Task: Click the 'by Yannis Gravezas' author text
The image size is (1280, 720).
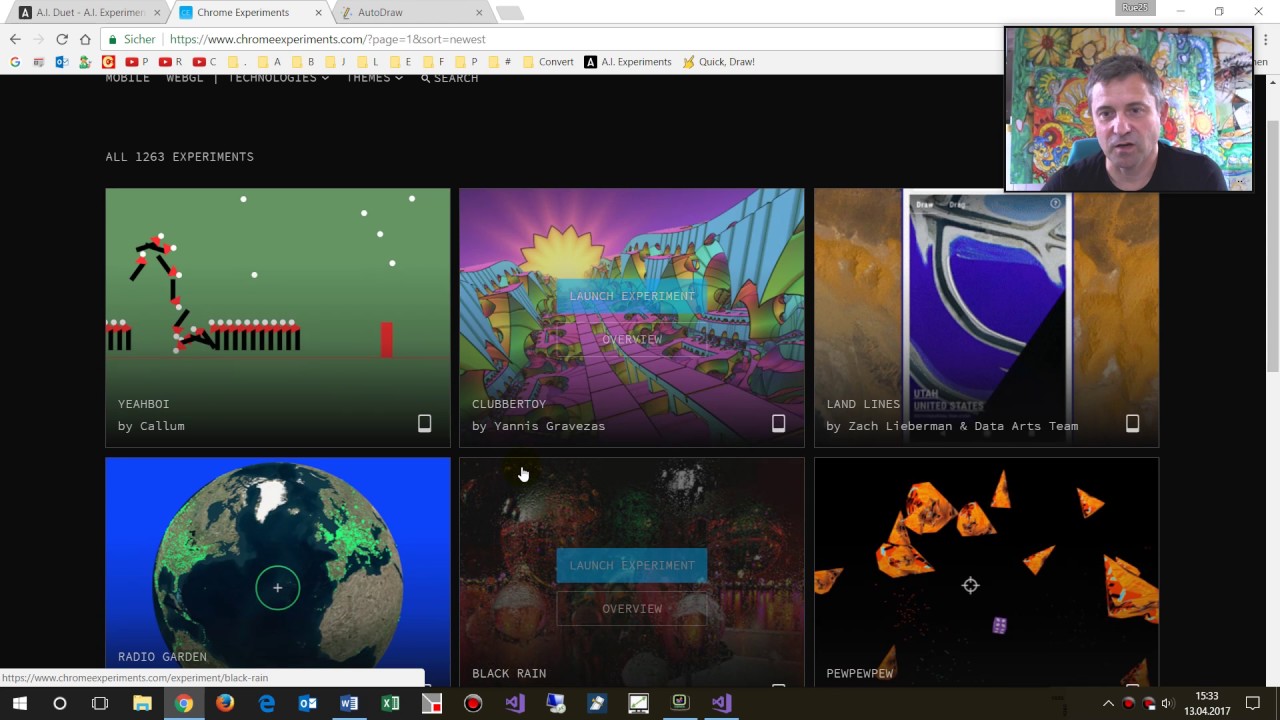Action: tap(538, 426)
